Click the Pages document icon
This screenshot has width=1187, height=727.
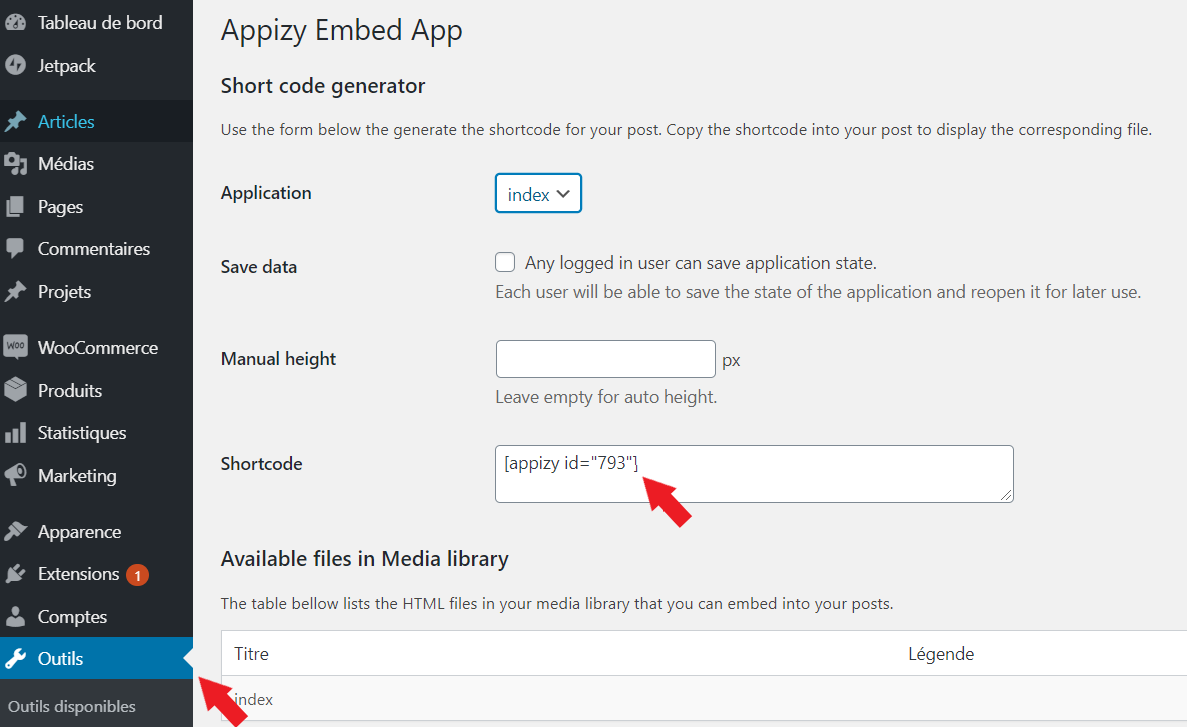tap(15, 207)
